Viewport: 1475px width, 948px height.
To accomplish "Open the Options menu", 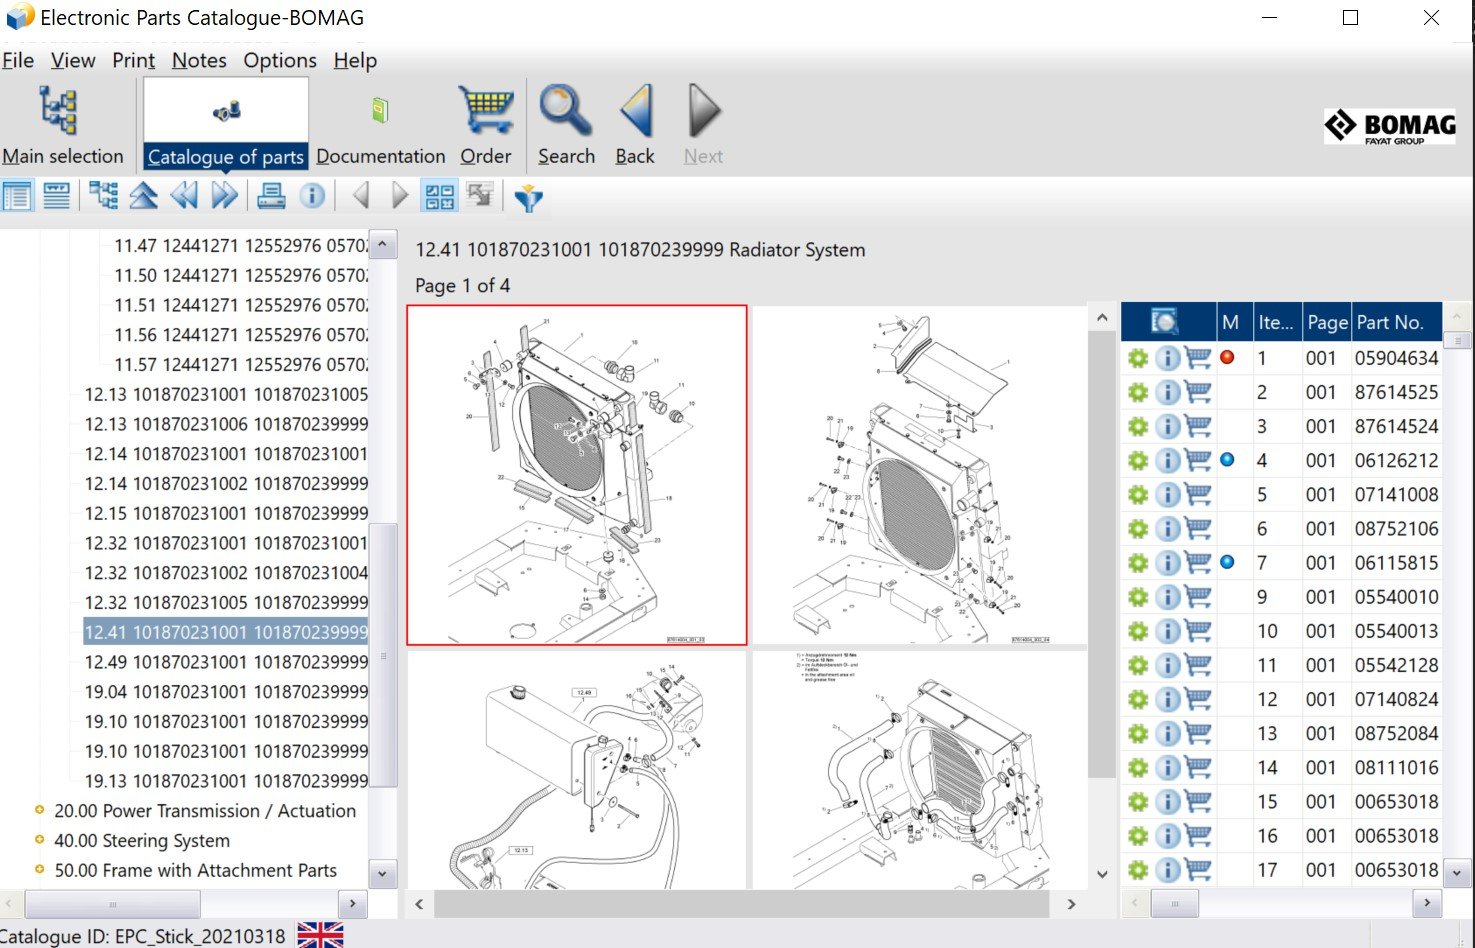I will pos(280,60).
